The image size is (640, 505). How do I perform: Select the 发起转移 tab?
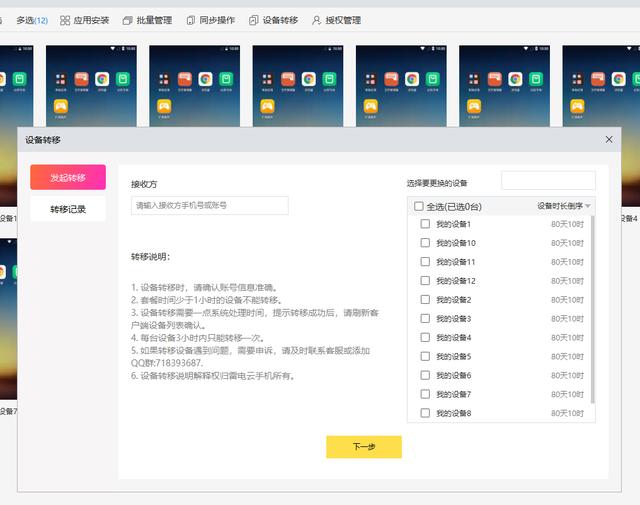(x=68, y=177)
